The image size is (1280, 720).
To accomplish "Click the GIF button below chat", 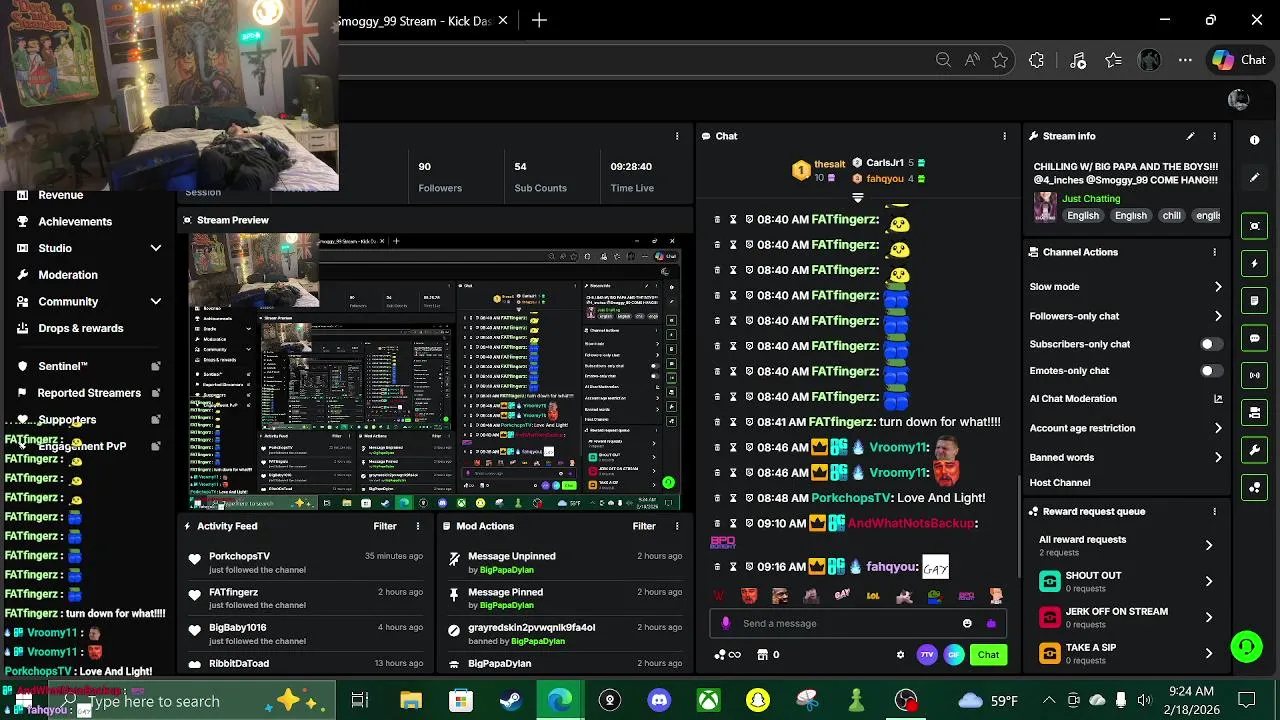I will [953, 655].
